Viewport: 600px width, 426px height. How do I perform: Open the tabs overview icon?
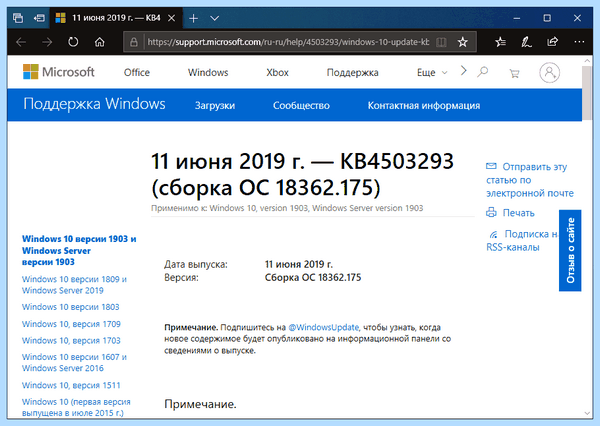point(18,18)
